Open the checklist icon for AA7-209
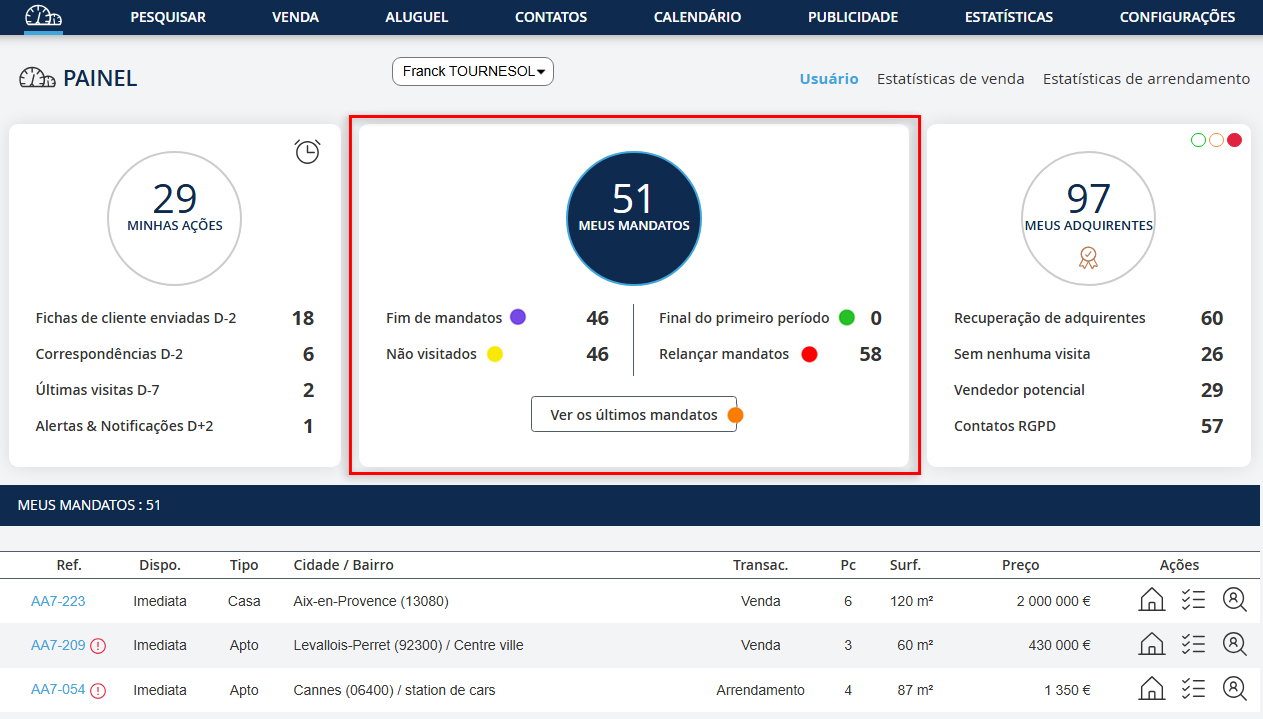Image resolution: width=1263 pixels, height=719 pixels. [x=1192, y=645]
